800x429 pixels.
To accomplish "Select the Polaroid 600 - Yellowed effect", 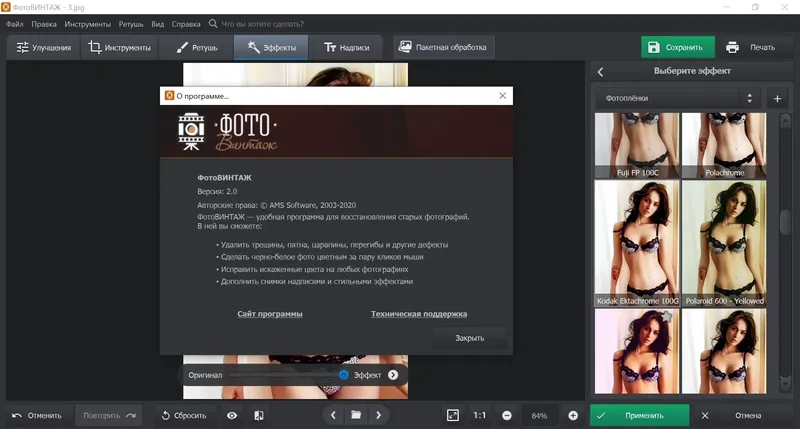I will click(x=724, y=243).
